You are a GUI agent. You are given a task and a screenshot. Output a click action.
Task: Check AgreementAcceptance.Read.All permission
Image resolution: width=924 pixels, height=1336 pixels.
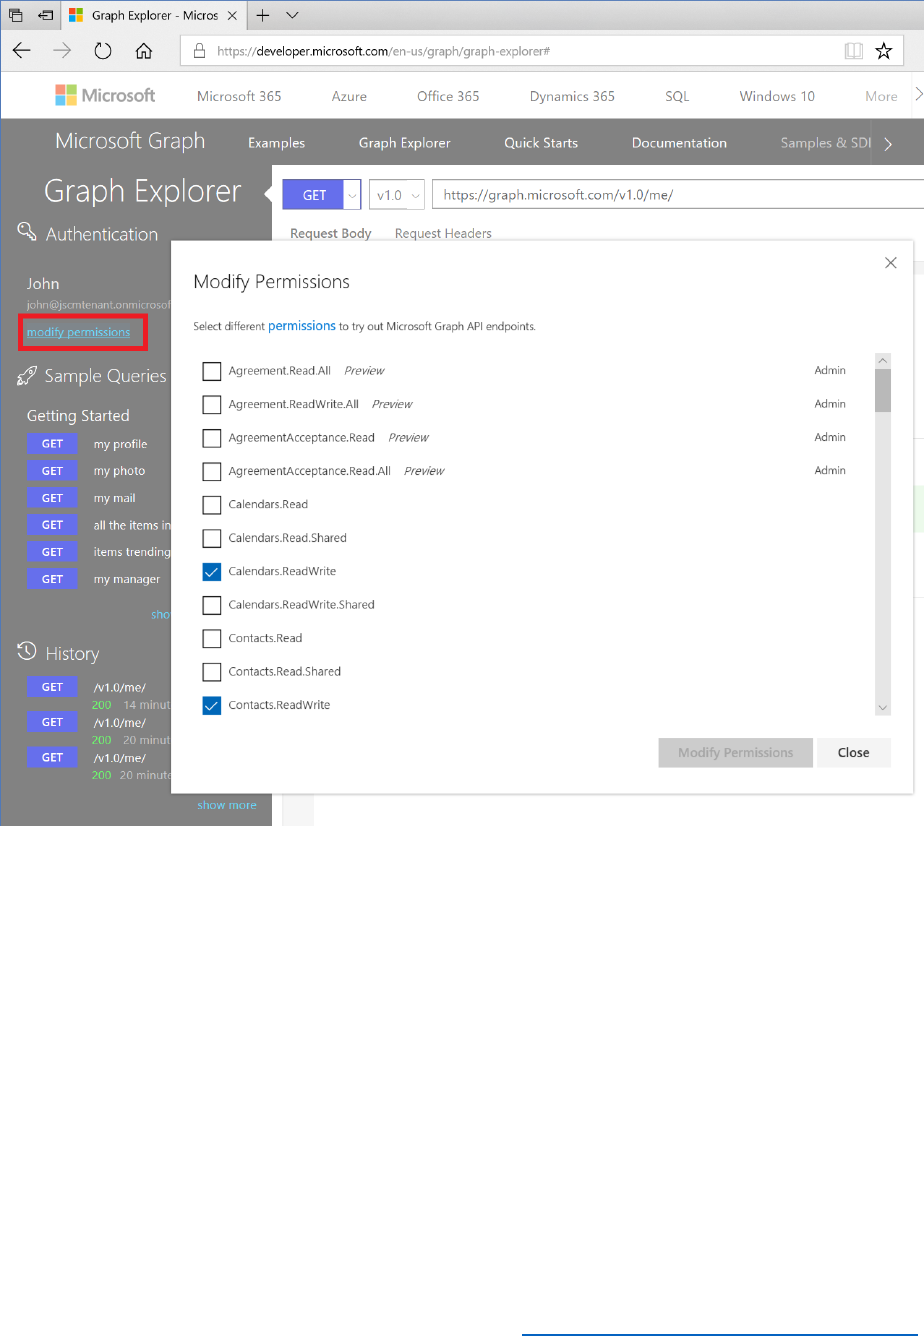click(212, 471)
